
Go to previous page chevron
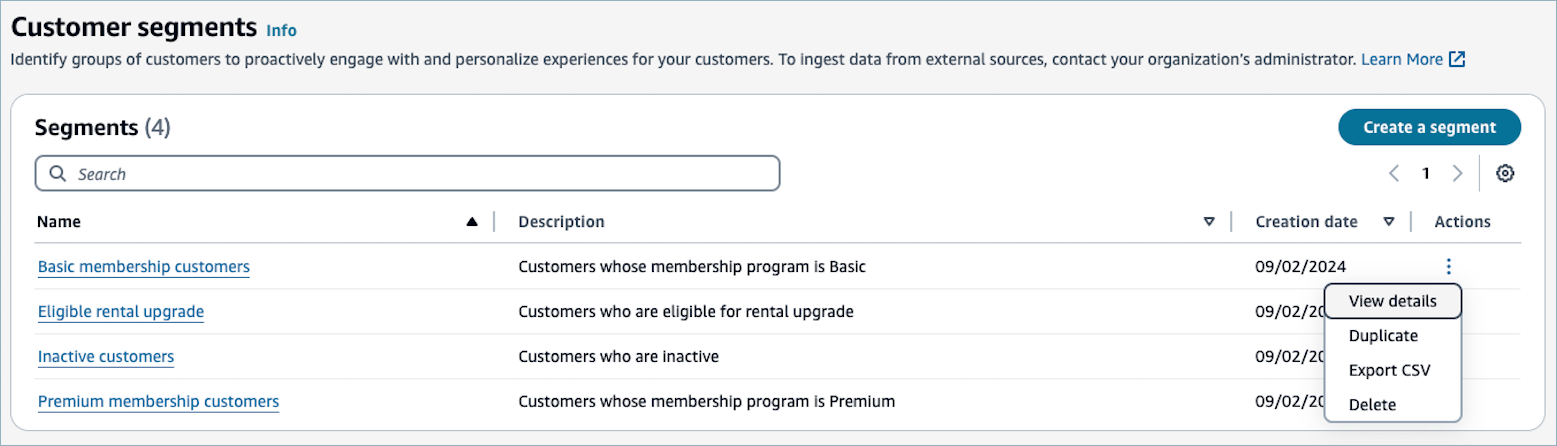1394,174
